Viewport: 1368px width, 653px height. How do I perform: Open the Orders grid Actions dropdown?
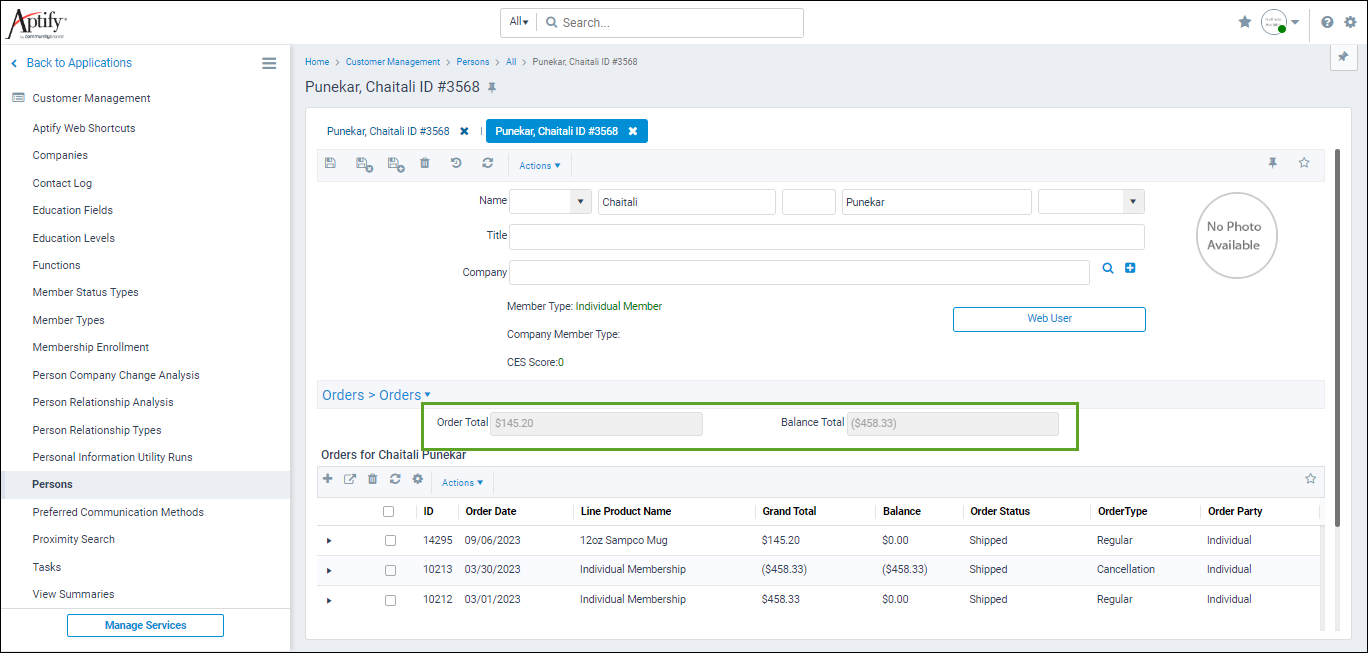(x=462, y=482)
